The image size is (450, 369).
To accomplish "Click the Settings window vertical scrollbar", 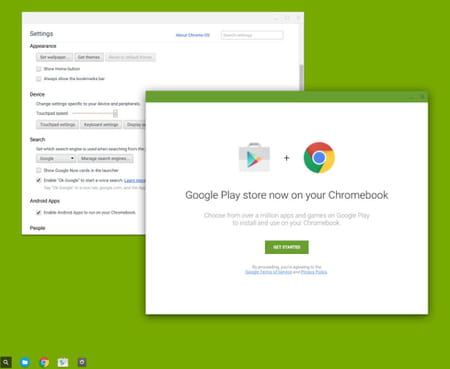I will click(x=301, y=77).
